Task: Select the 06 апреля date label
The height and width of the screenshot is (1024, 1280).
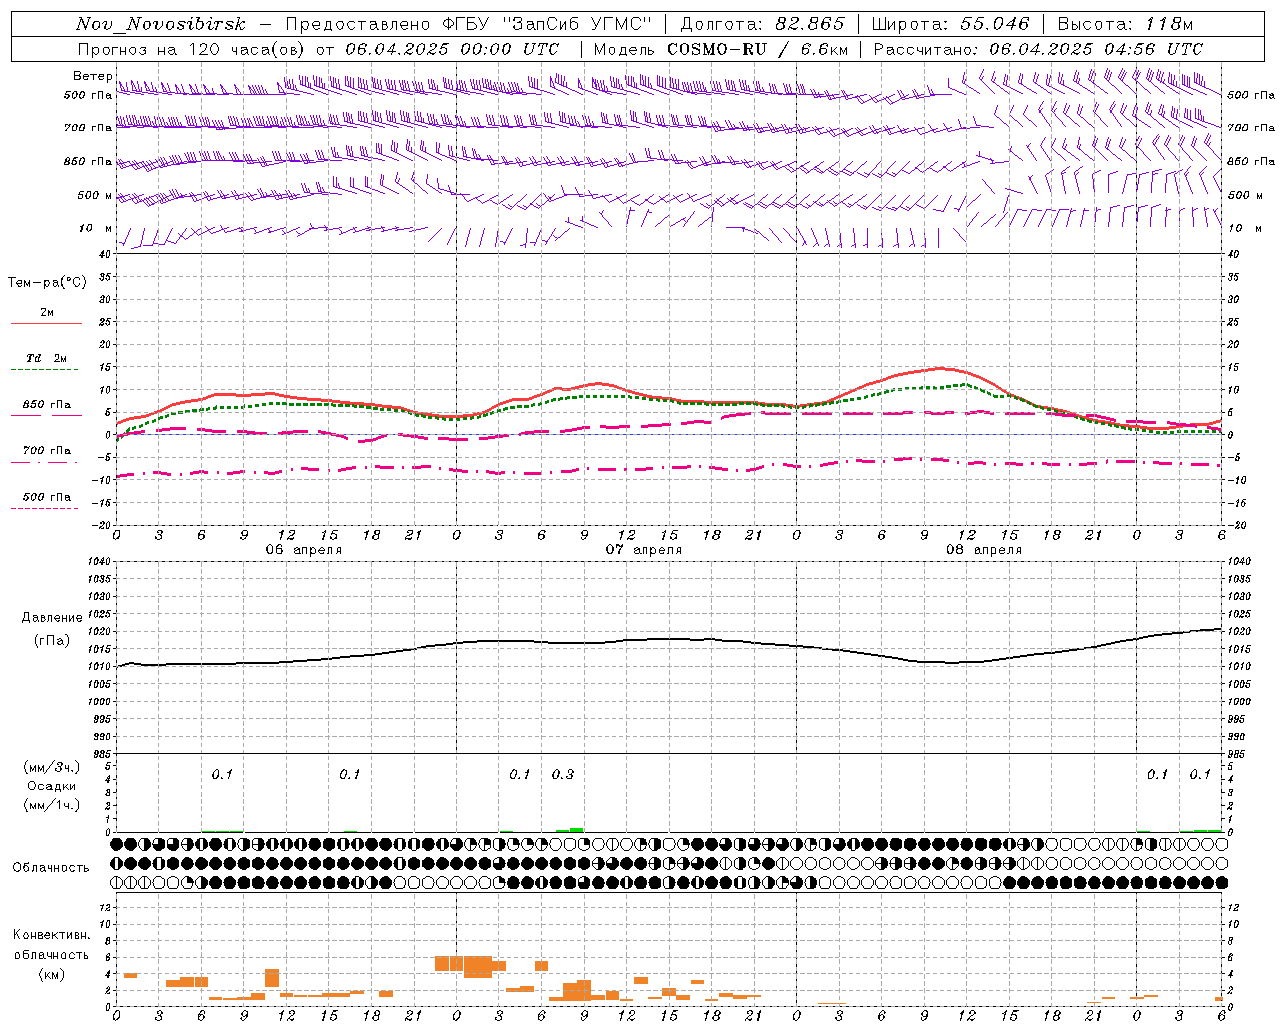Action: click(303, 550)
